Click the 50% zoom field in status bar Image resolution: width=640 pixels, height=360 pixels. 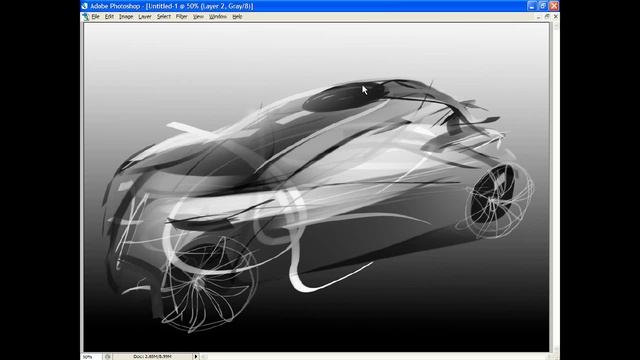91,357
